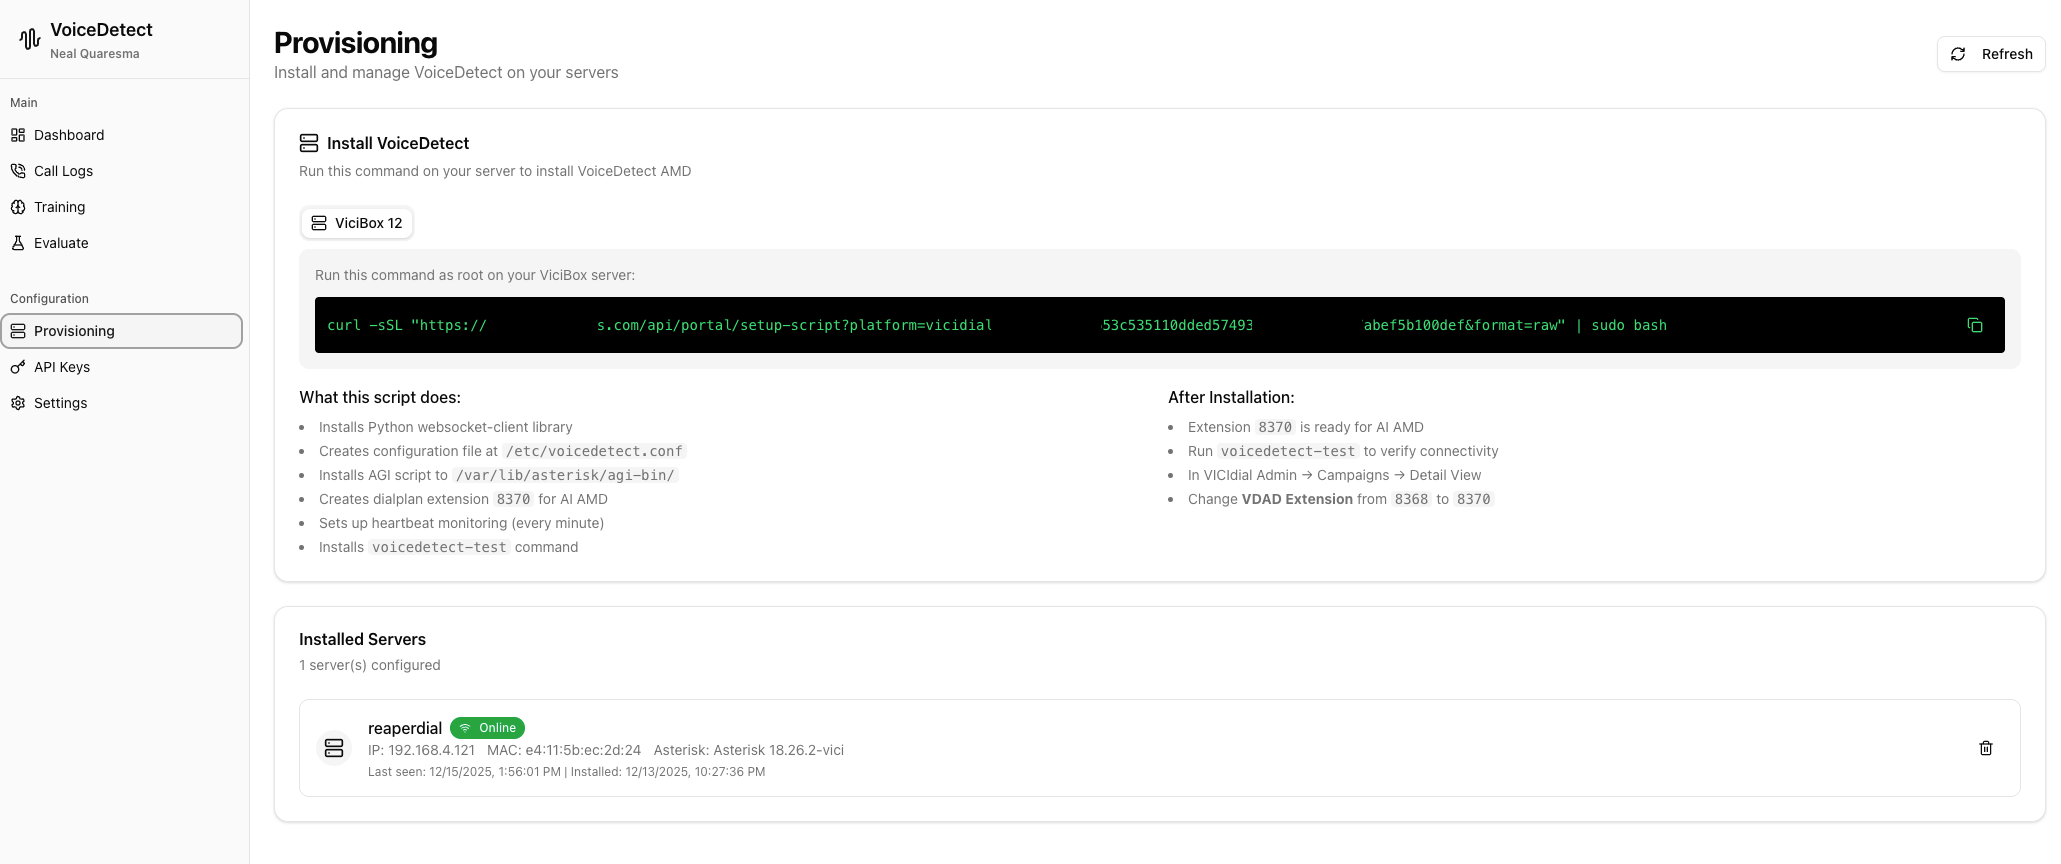
Task: Click the reaperdial server icon
Action: pos(334,748)
